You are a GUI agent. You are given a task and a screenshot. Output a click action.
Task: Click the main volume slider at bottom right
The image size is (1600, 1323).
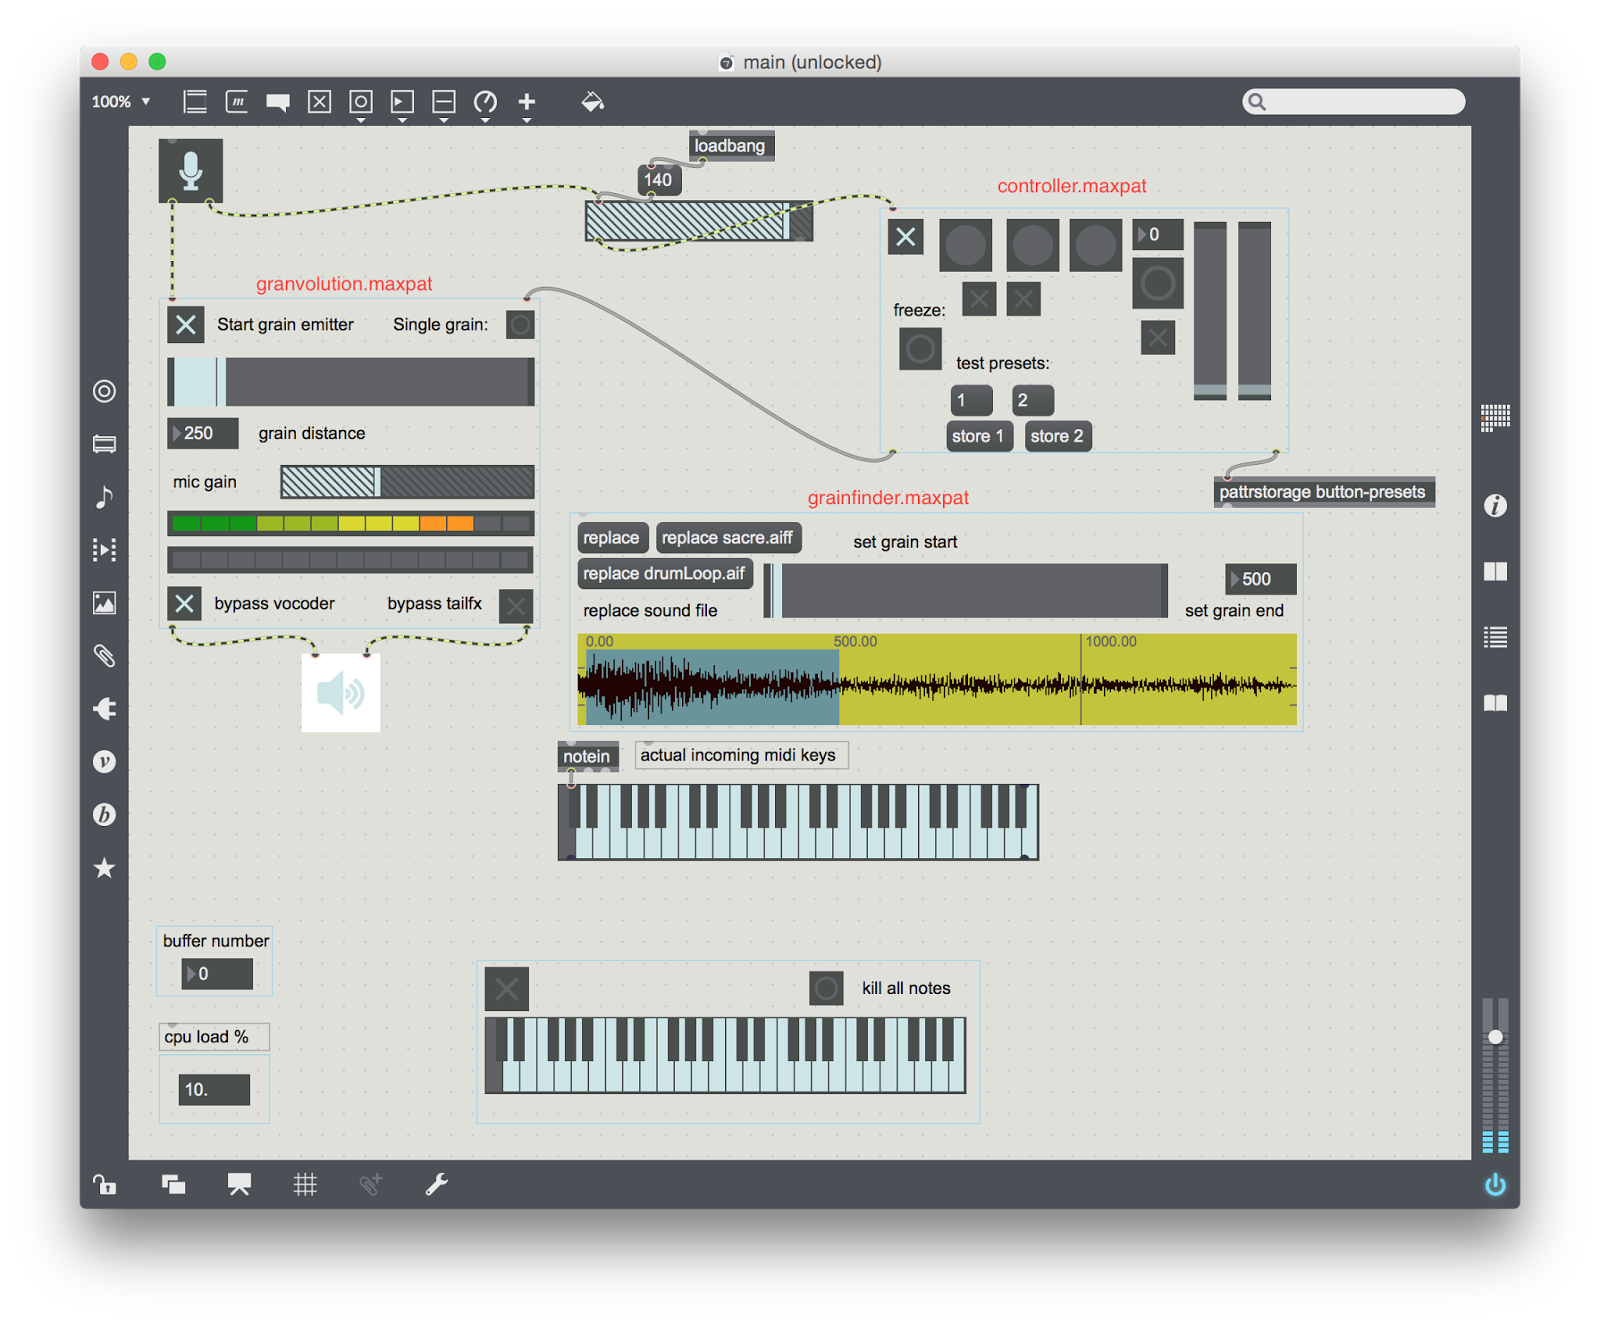(x=1495, y=1075)
